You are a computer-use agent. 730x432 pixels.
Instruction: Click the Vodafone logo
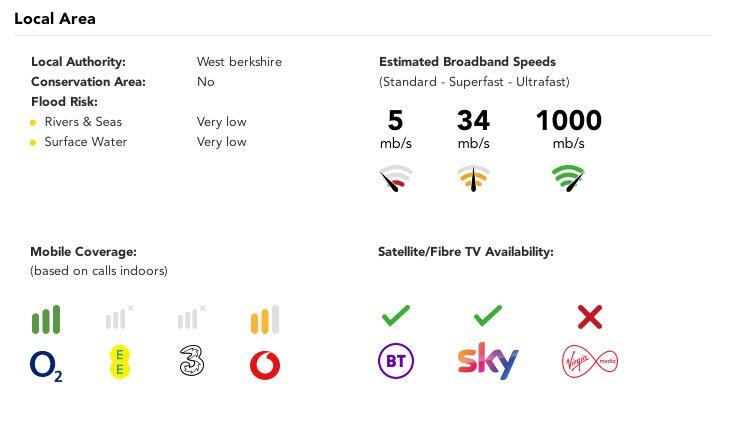(265, 365)
